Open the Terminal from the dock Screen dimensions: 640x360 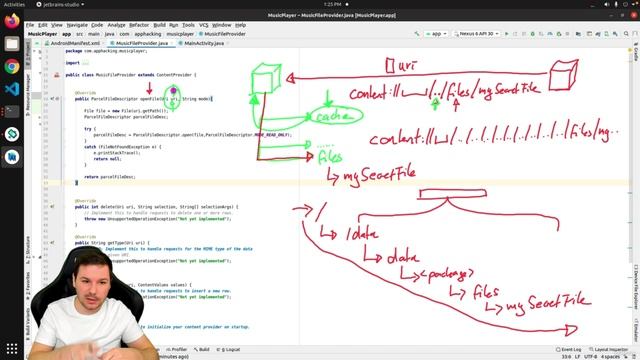12,111
